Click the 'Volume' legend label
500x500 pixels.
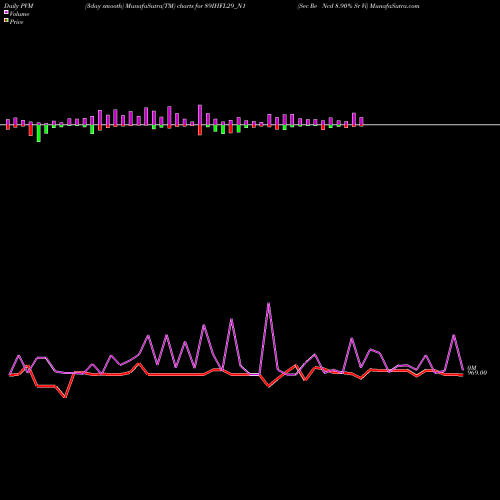(x=19, y=14)
